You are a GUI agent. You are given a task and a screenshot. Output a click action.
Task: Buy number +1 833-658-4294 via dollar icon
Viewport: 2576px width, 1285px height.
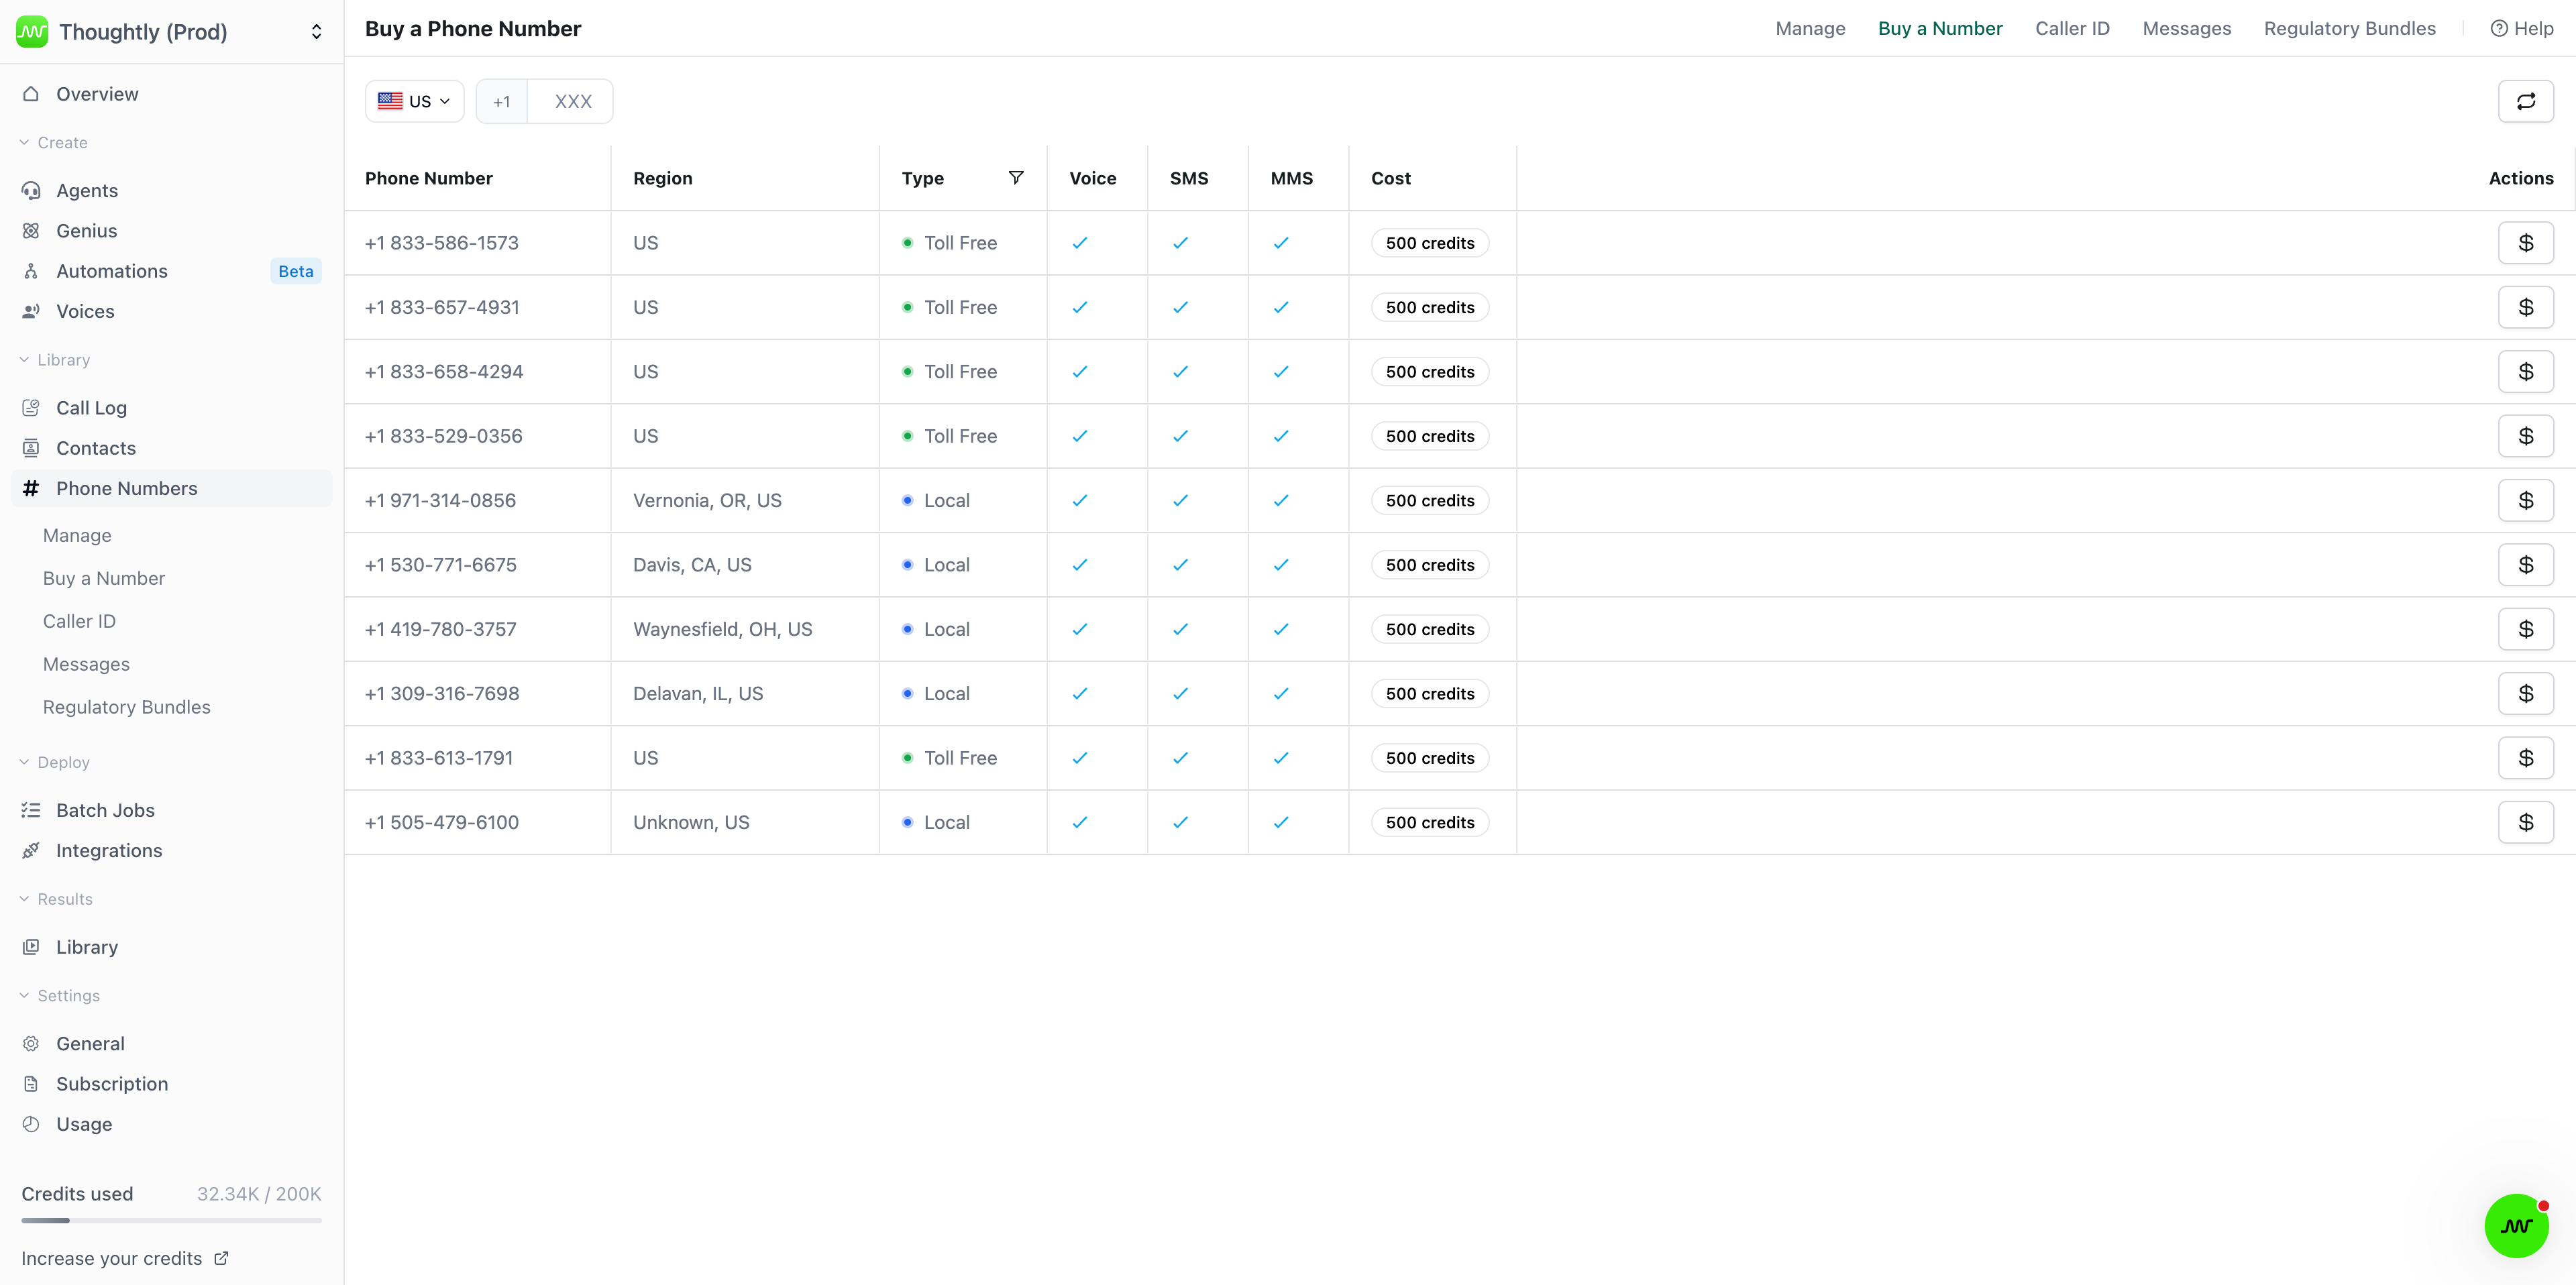point(2525,372)
